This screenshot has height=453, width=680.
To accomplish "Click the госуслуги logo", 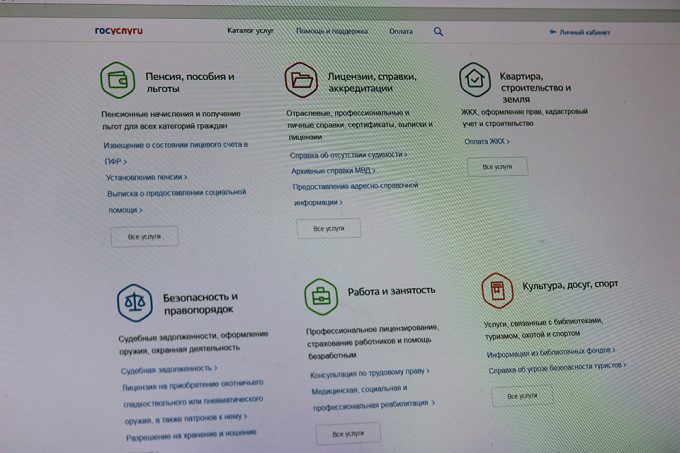I will pos(118,31).
